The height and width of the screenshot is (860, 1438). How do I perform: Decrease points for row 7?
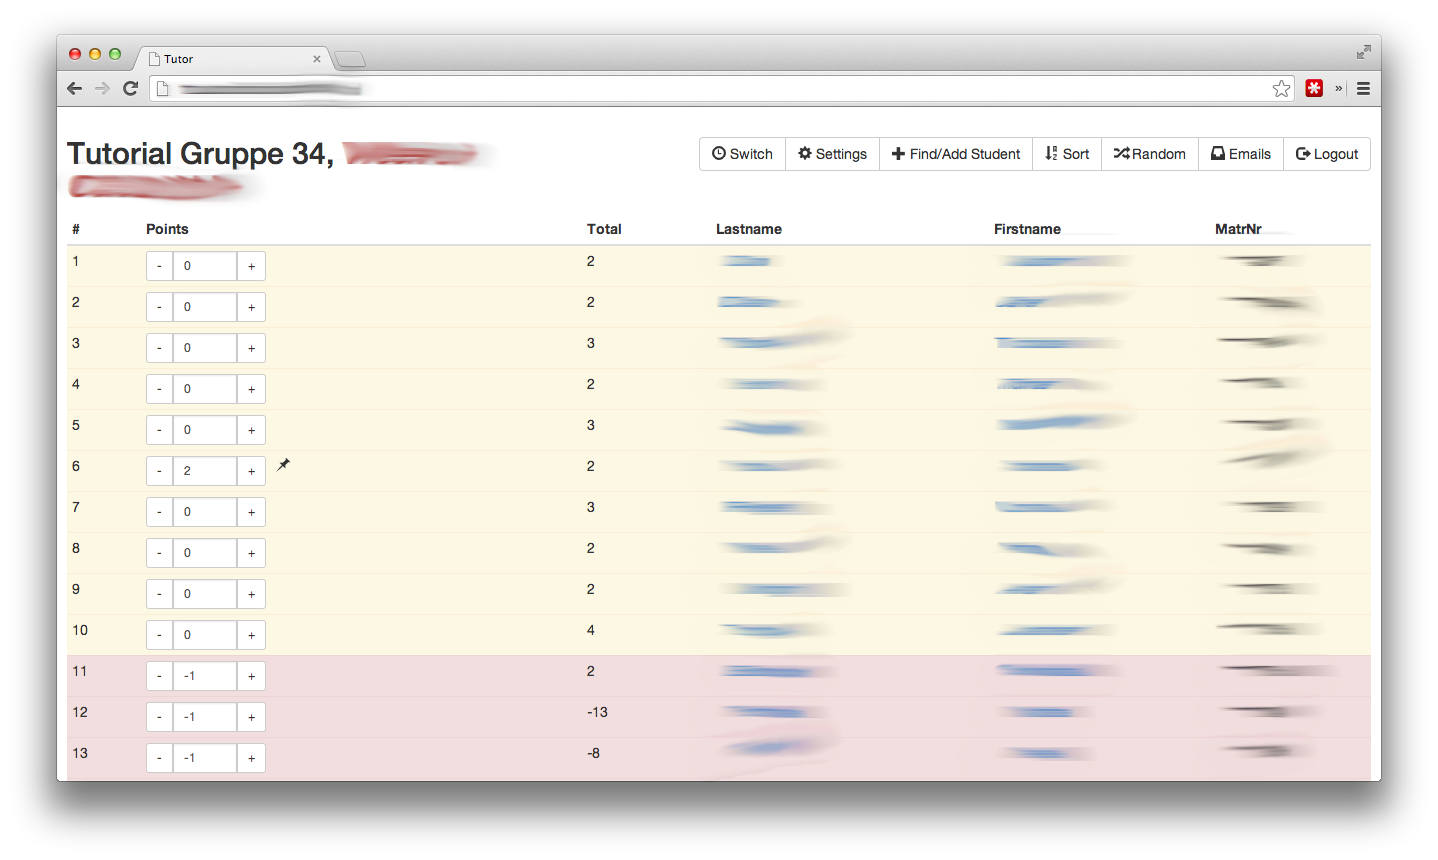tap(159, 512)
